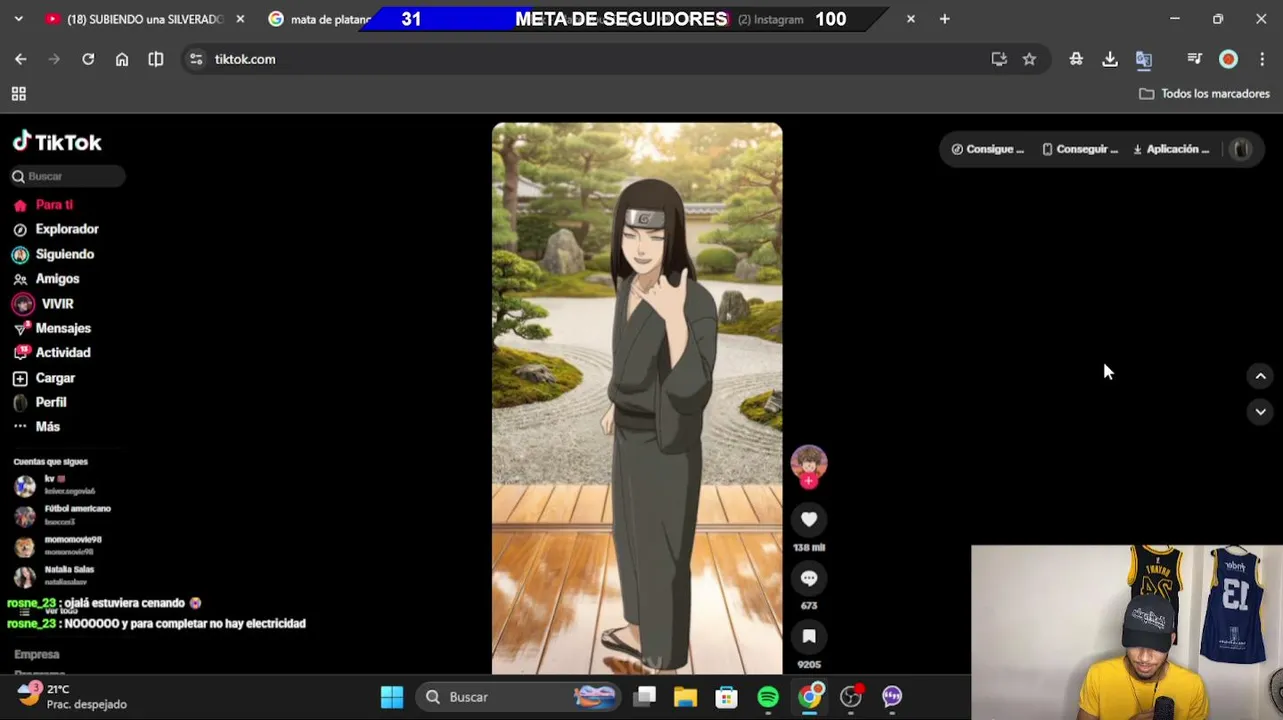Open the Google Translate extension icon

(x=1144, y=59)
